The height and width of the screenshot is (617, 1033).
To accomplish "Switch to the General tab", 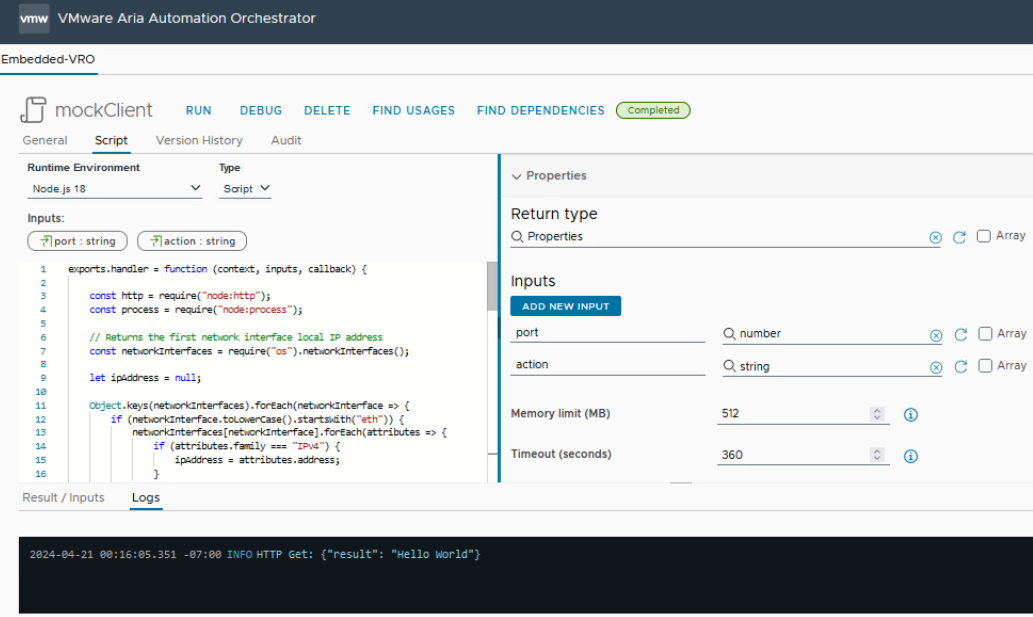I will click(x=45, y=140).
